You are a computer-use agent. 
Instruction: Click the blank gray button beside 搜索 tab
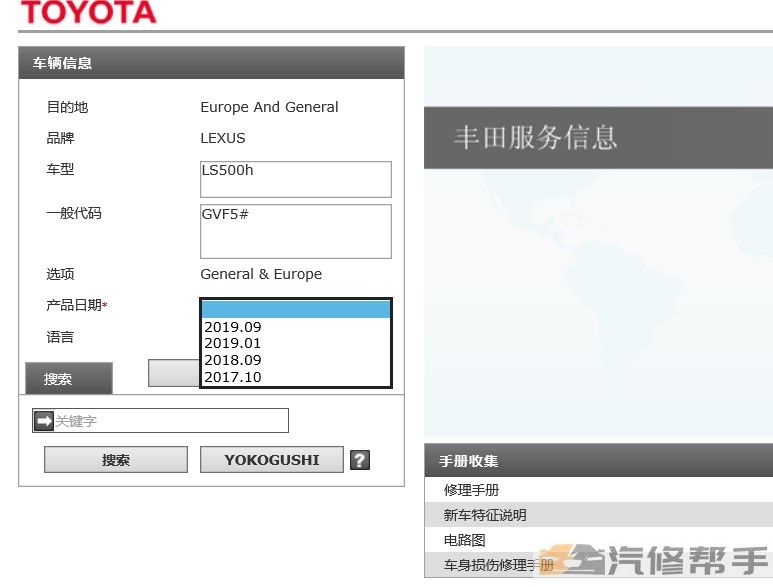point(174,373)
